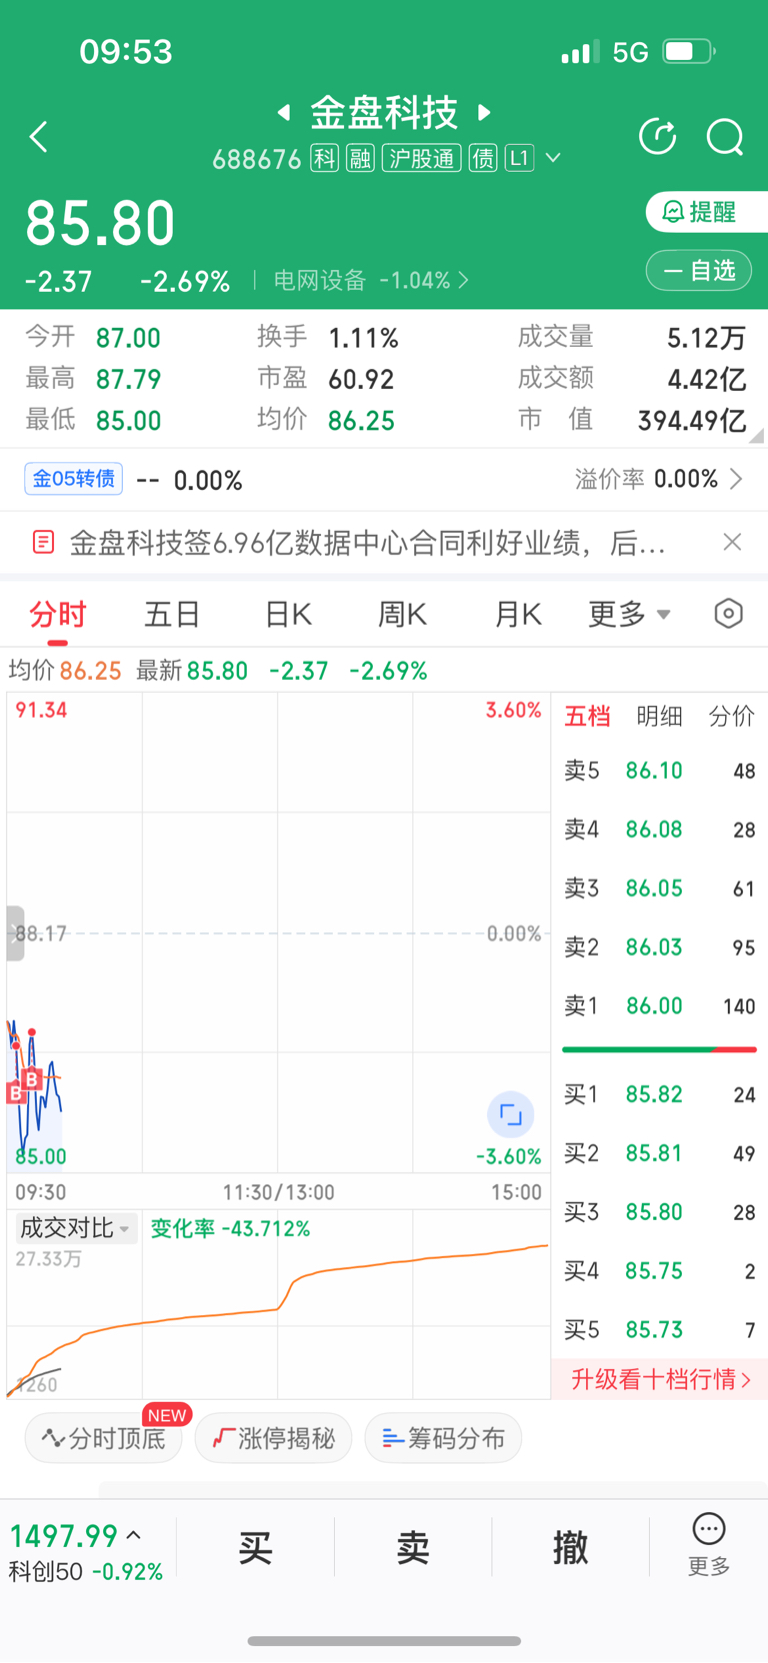Switch order book to 分价 tab
768x1663 pixels.
(731, 716)
